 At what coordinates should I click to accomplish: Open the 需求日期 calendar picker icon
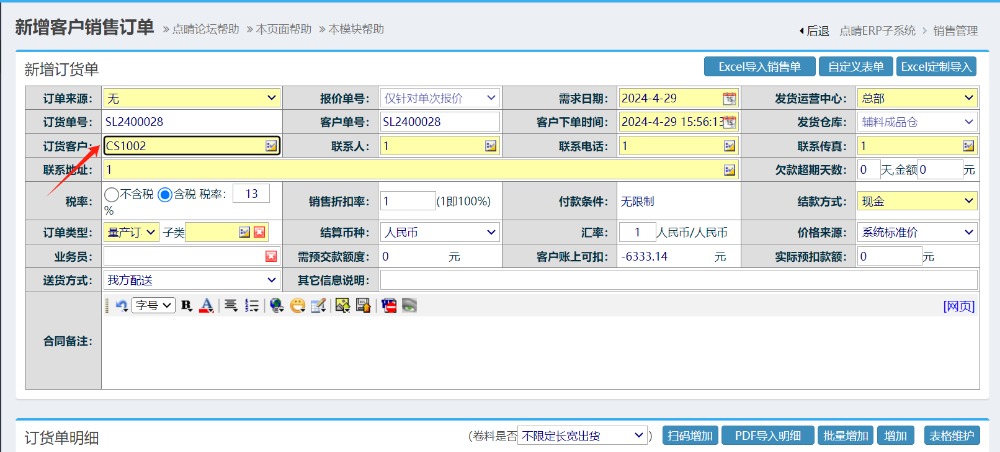click(729, 98)
